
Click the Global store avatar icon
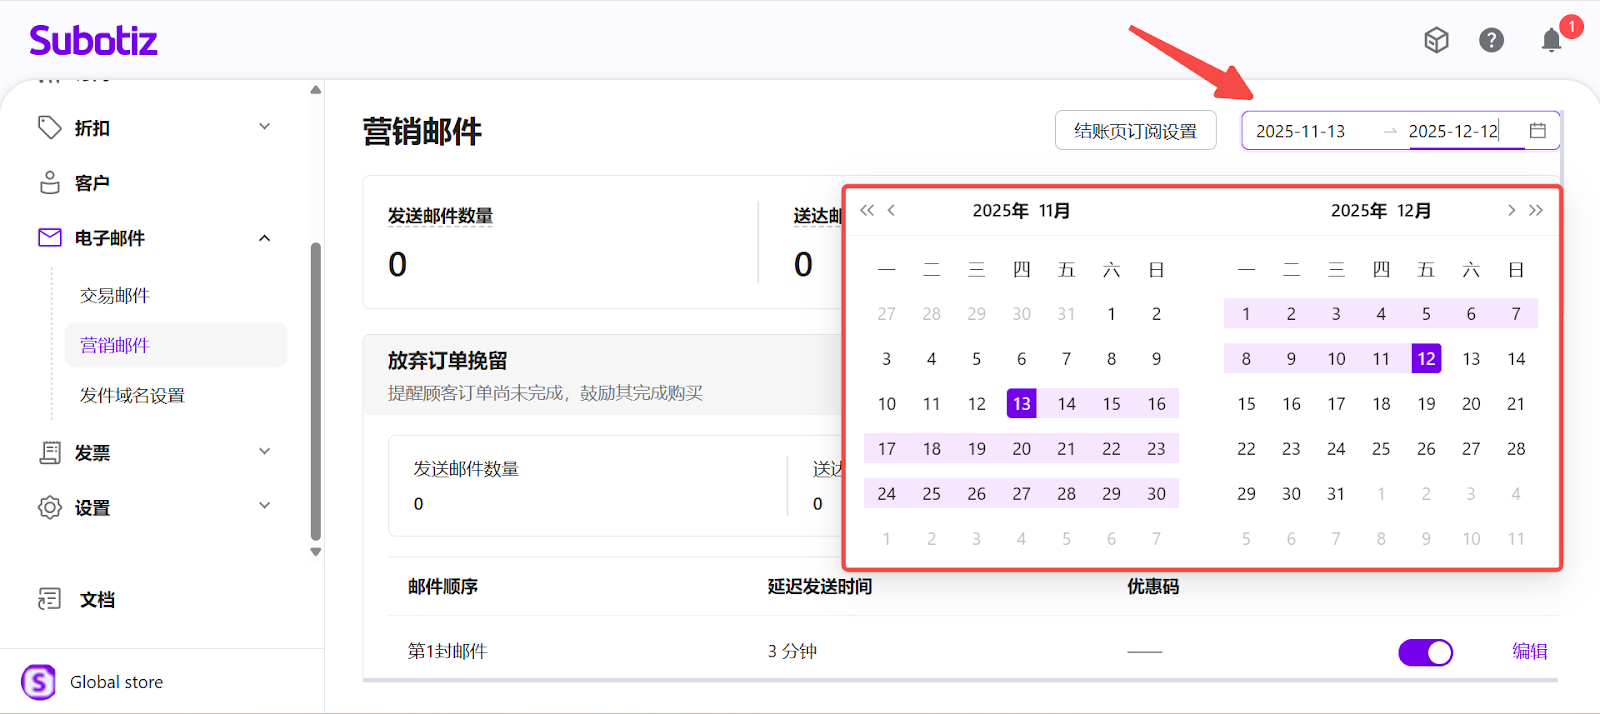click(x=39, y=682)
